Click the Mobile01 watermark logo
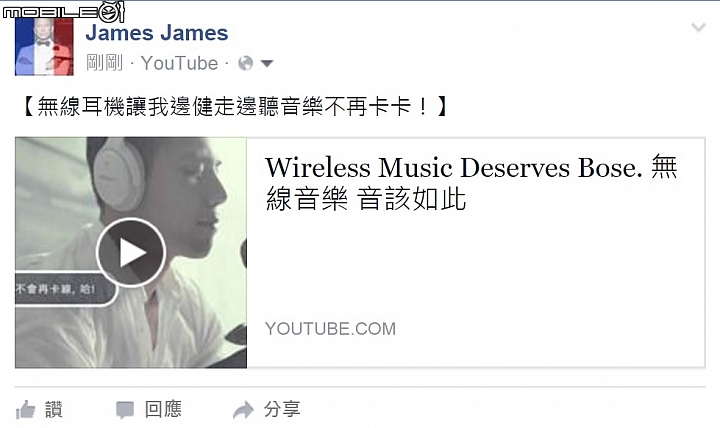720x428 pixels. tap(64, 11)
